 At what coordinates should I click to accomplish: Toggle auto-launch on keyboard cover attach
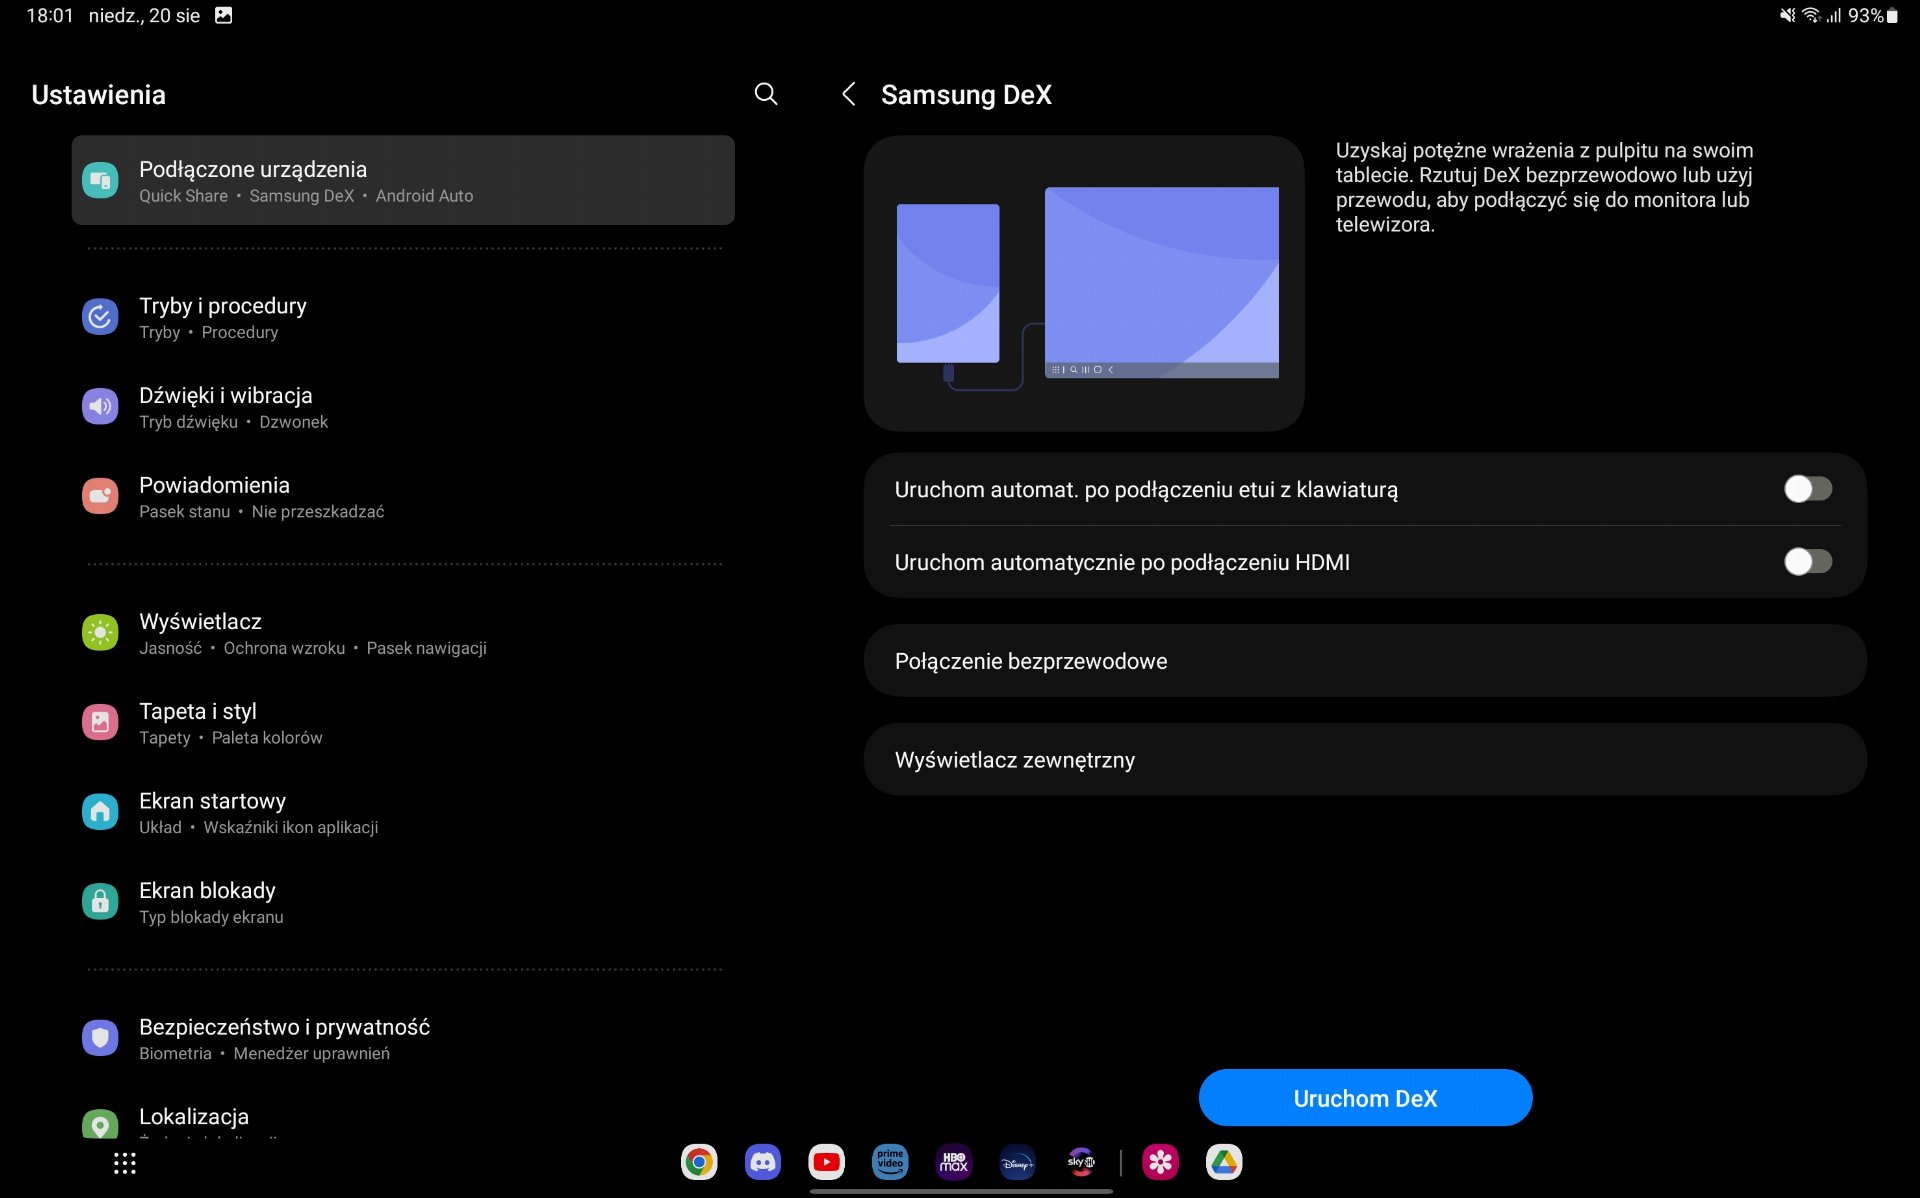coord(1807,489)
